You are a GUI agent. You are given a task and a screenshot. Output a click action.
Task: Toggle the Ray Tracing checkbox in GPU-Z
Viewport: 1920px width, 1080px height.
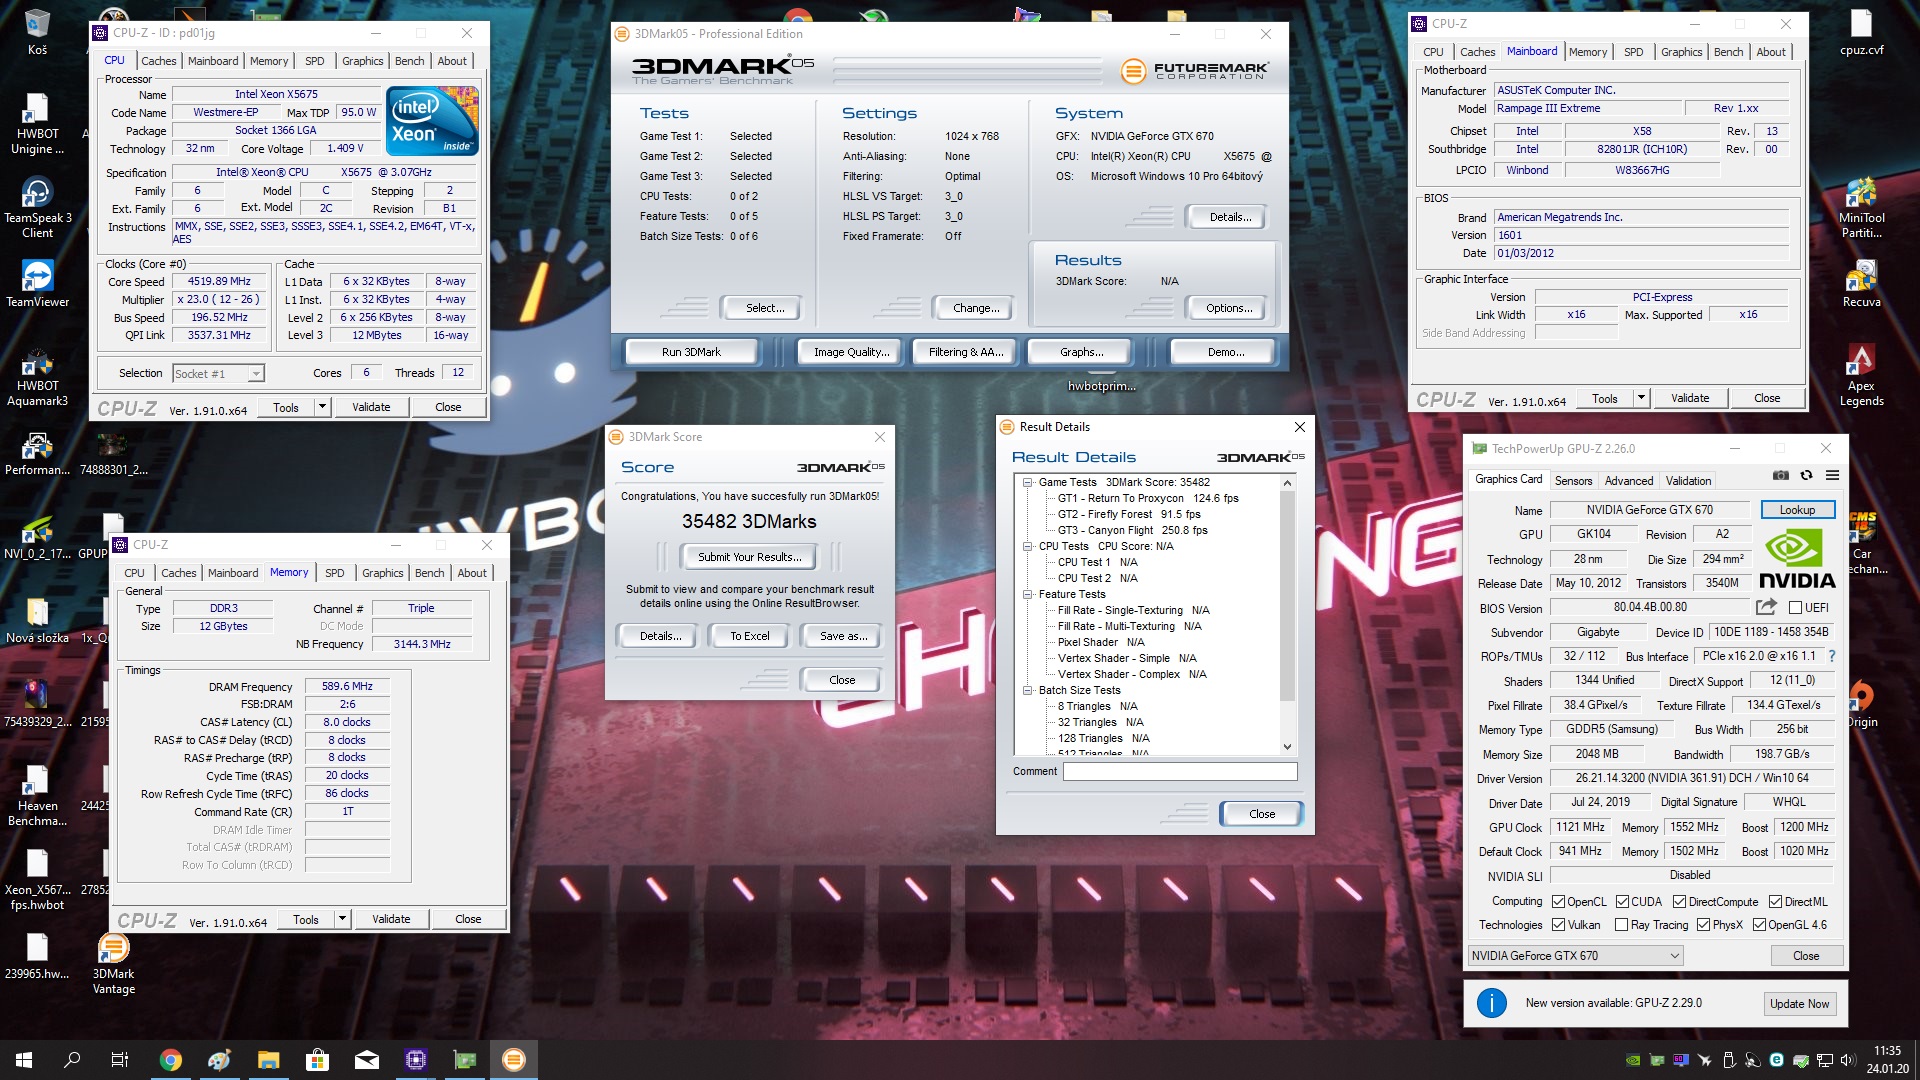pos(1621,925)
